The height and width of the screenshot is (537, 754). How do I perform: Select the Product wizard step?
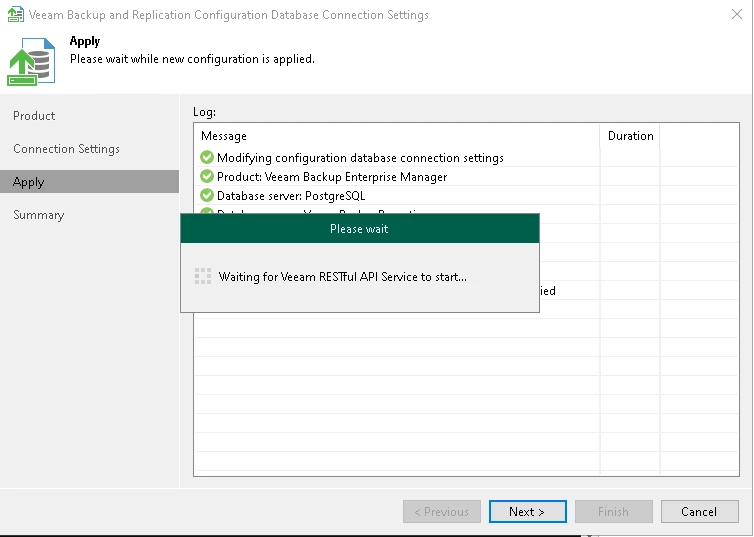(x=34, y=116)
